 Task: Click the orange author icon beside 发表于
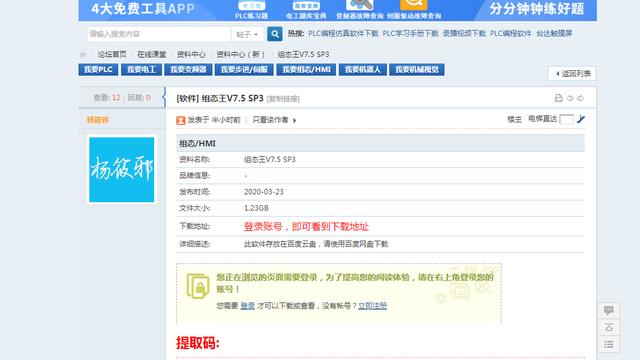pyautogui.click(x=180, y=120)
